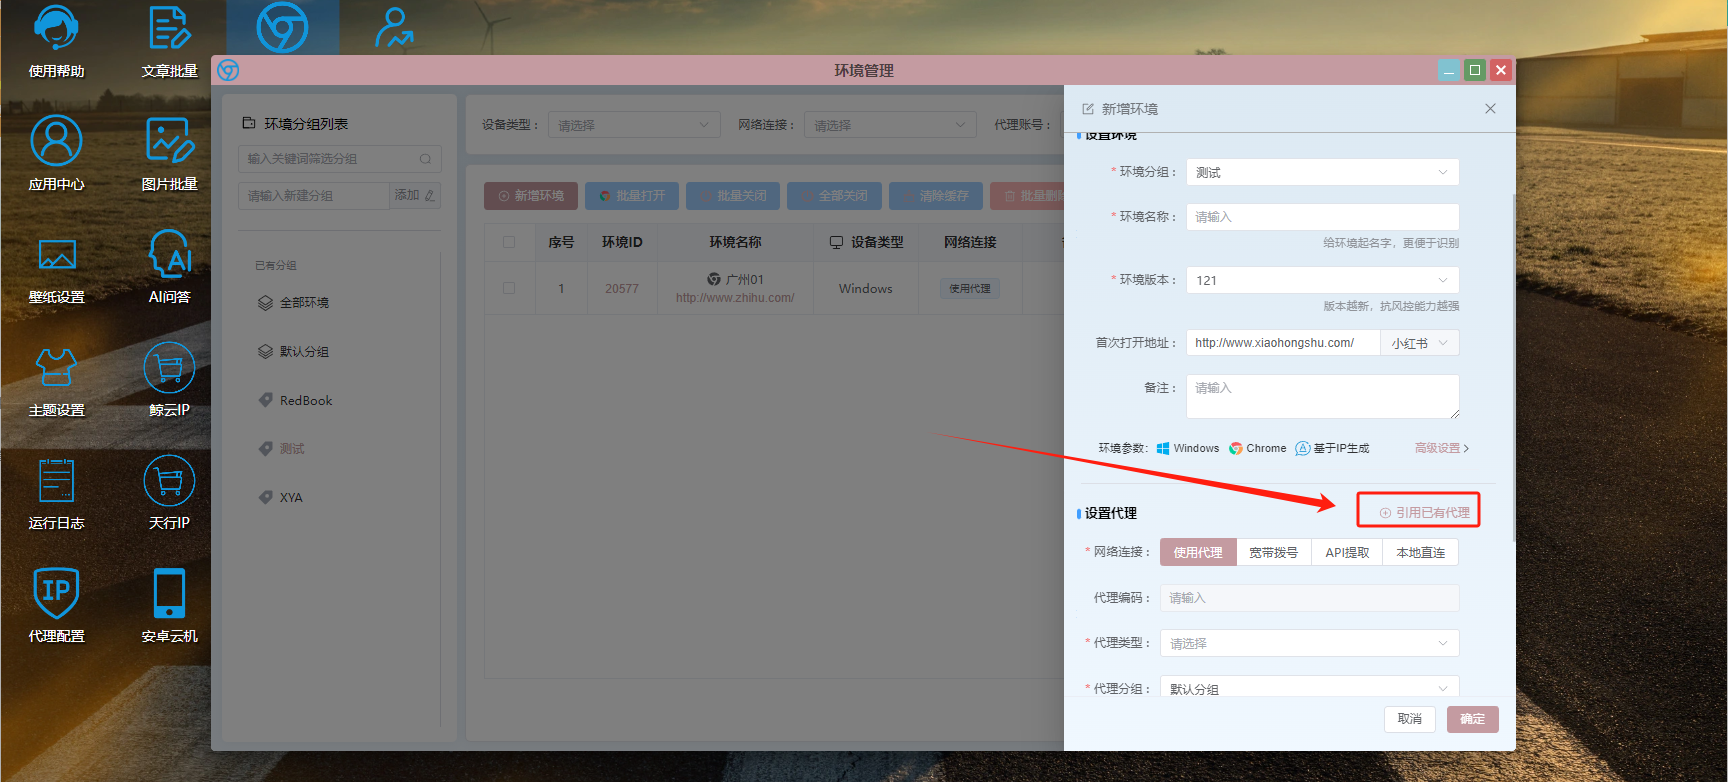The image size is (1728, 782).
Task: Expand the 设备类型 filter dropdown
Action: tap(634, 125)
